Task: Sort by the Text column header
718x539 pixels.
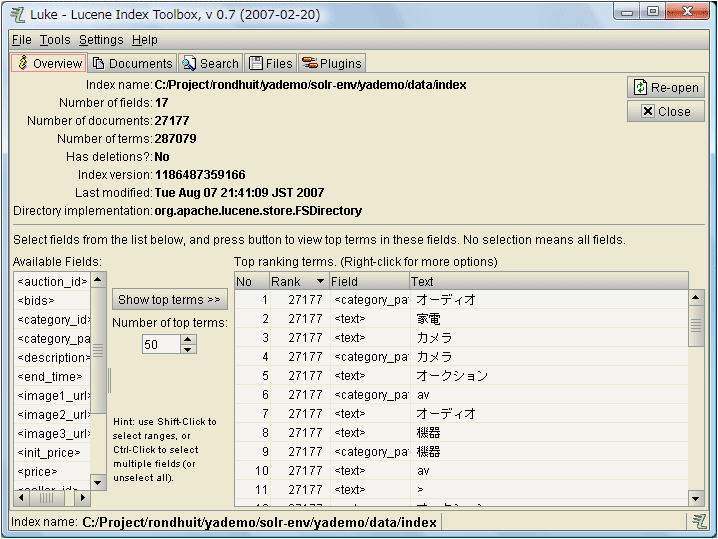Action: (549, 281)
